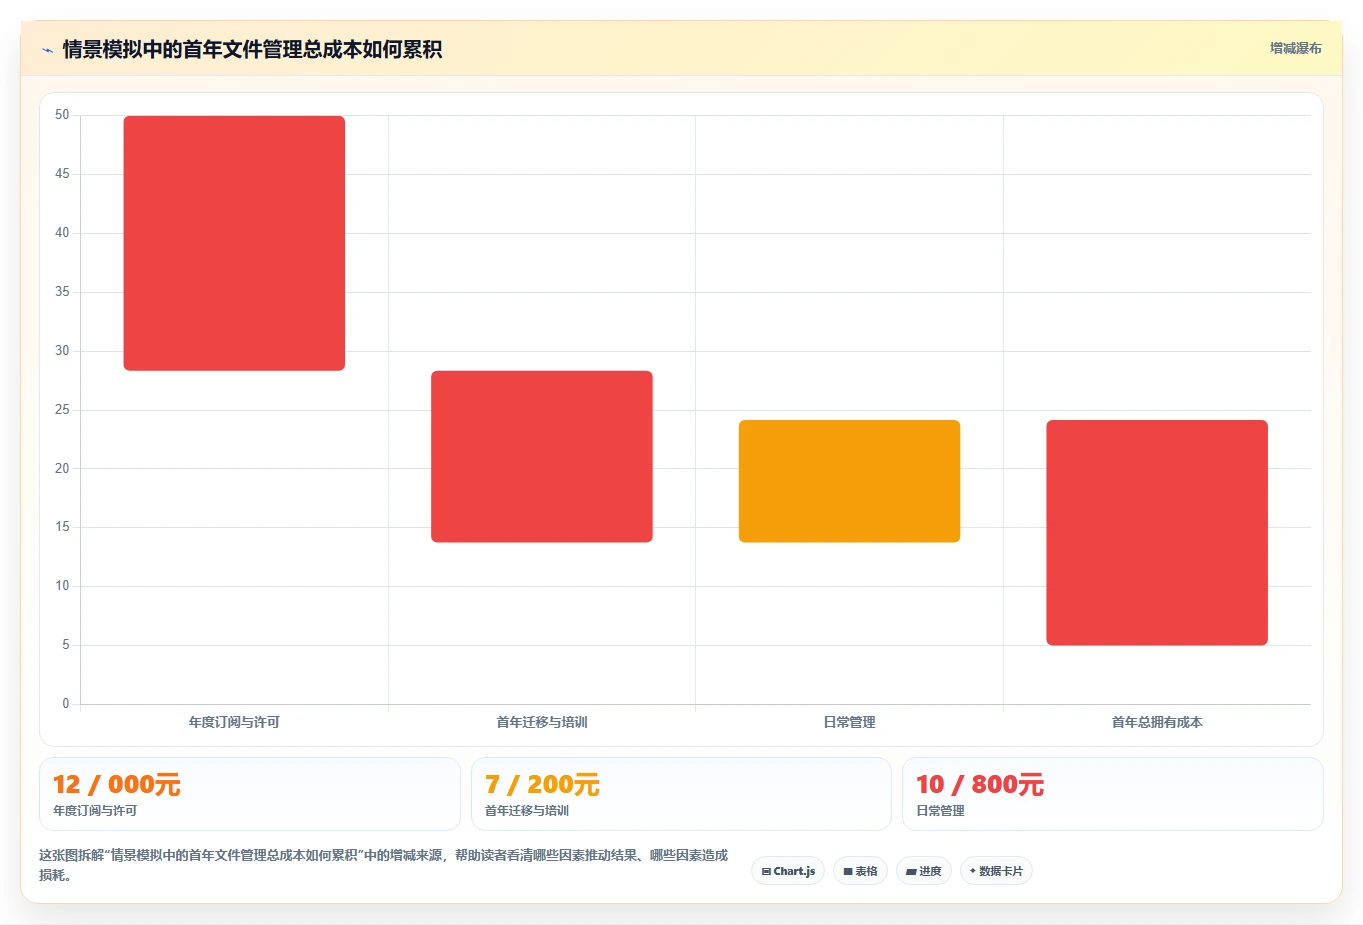Click the y-axis value 35

pos(62,292)
